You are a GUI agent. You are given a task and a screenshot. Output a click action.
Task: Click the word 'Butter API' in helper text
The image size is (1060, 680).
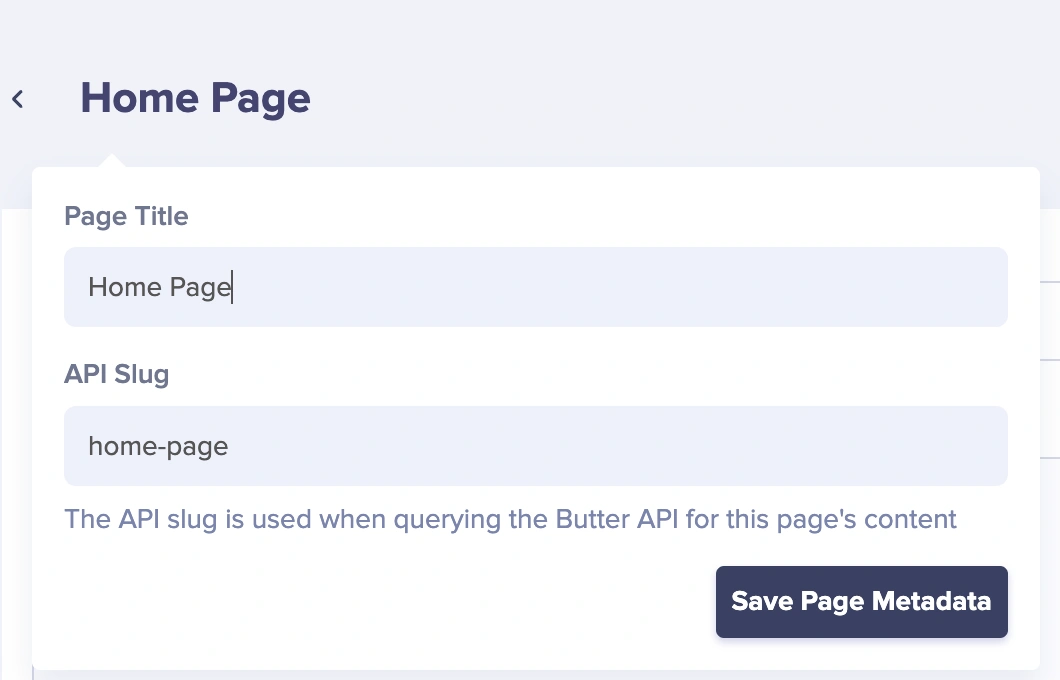(x=617, y=519)
